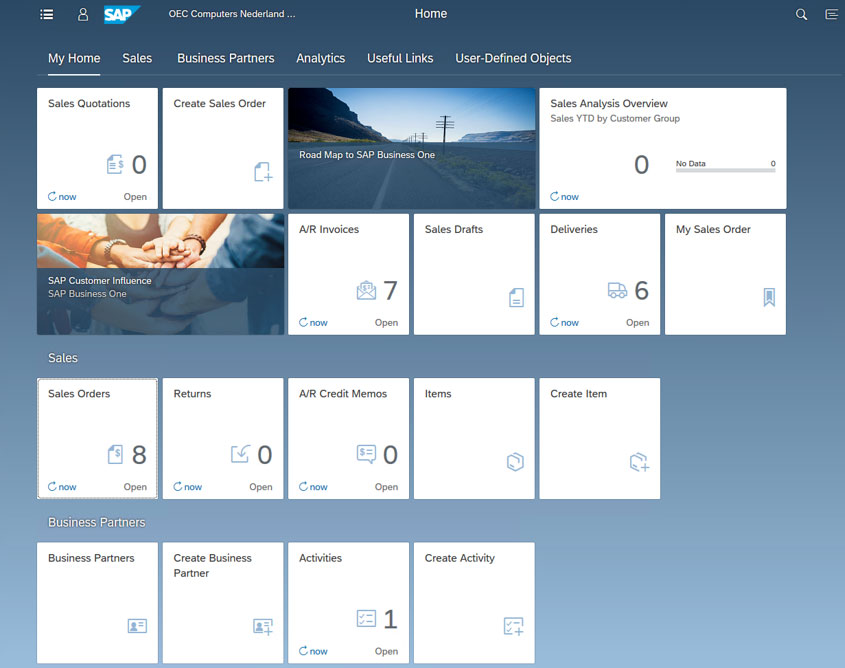Open the Sales Quotations tile title
The width and height of the screenshot is (845, 668).
click(89, 103)
